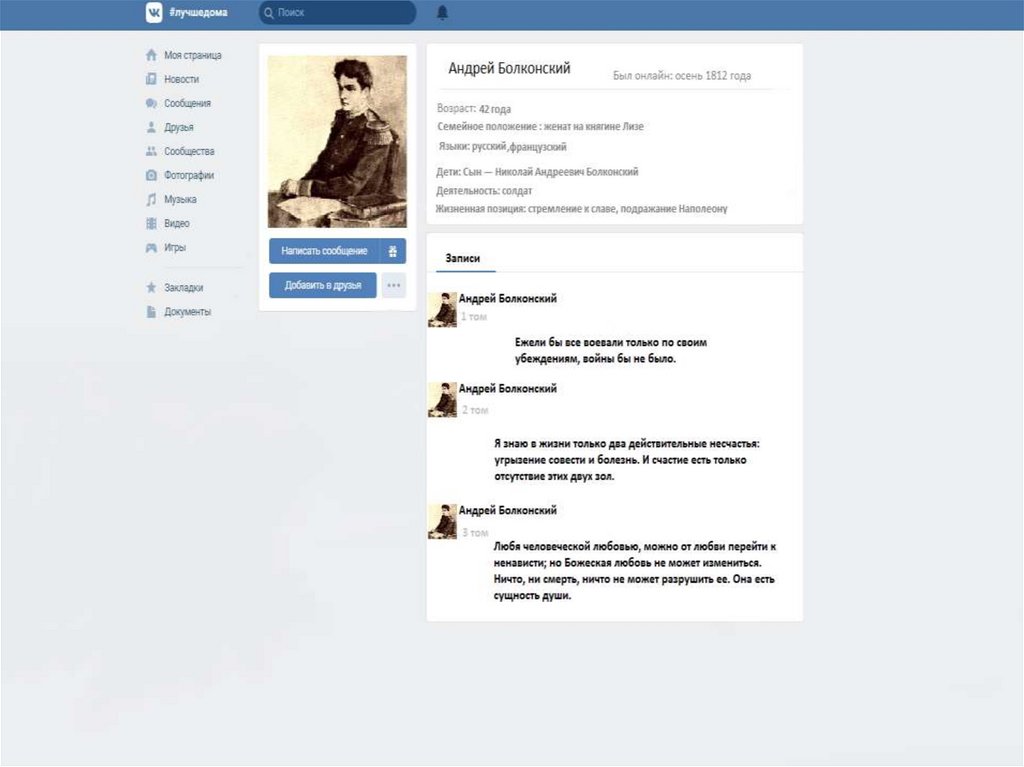Click 'Был онлайн: осень 1812 года' status
This screenshot has height=767, width=1024.
(682, 76)
